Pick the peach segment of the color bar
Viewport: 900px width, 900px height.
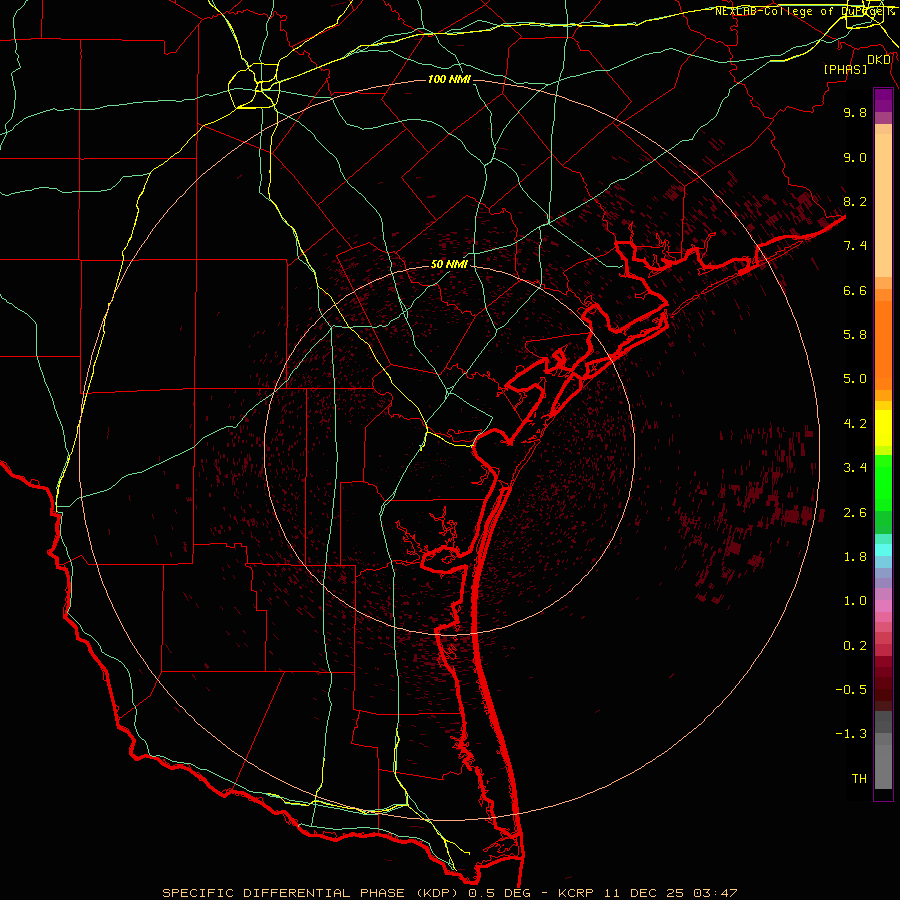(883, 205)
